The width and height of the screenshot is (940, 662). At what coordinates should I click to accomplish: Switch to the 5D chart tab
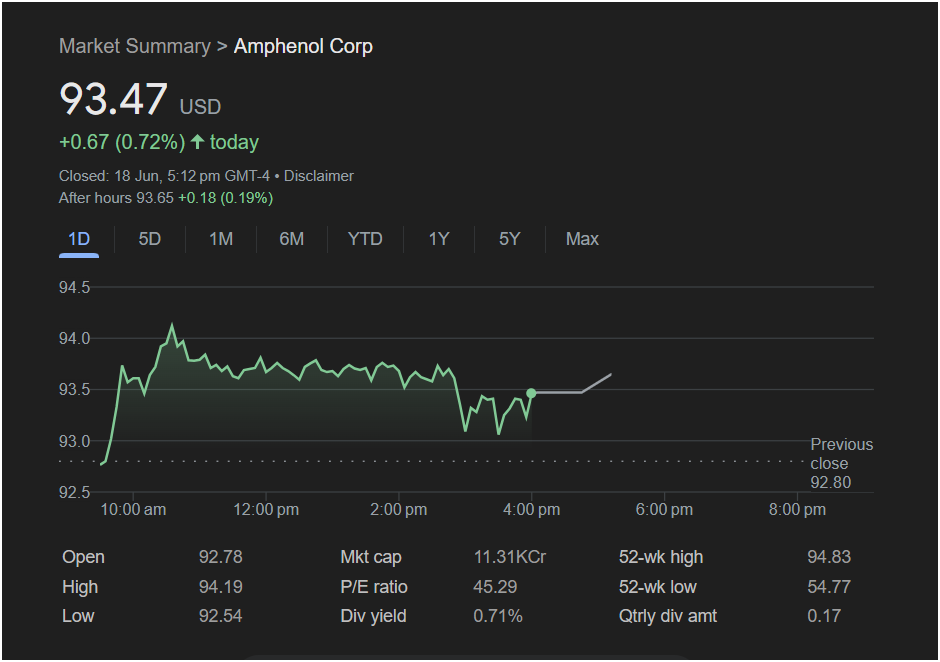(149, 239)
